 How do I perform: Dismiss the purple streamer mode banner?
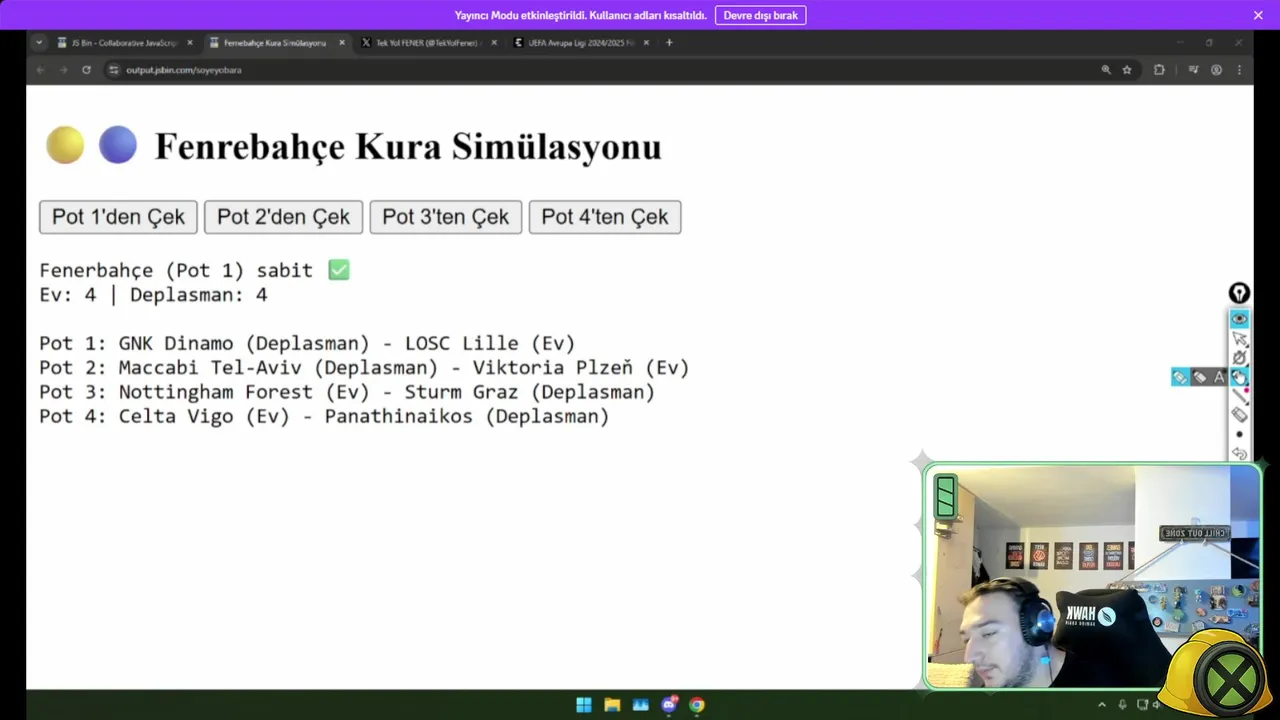click(x=1258, y=15)
